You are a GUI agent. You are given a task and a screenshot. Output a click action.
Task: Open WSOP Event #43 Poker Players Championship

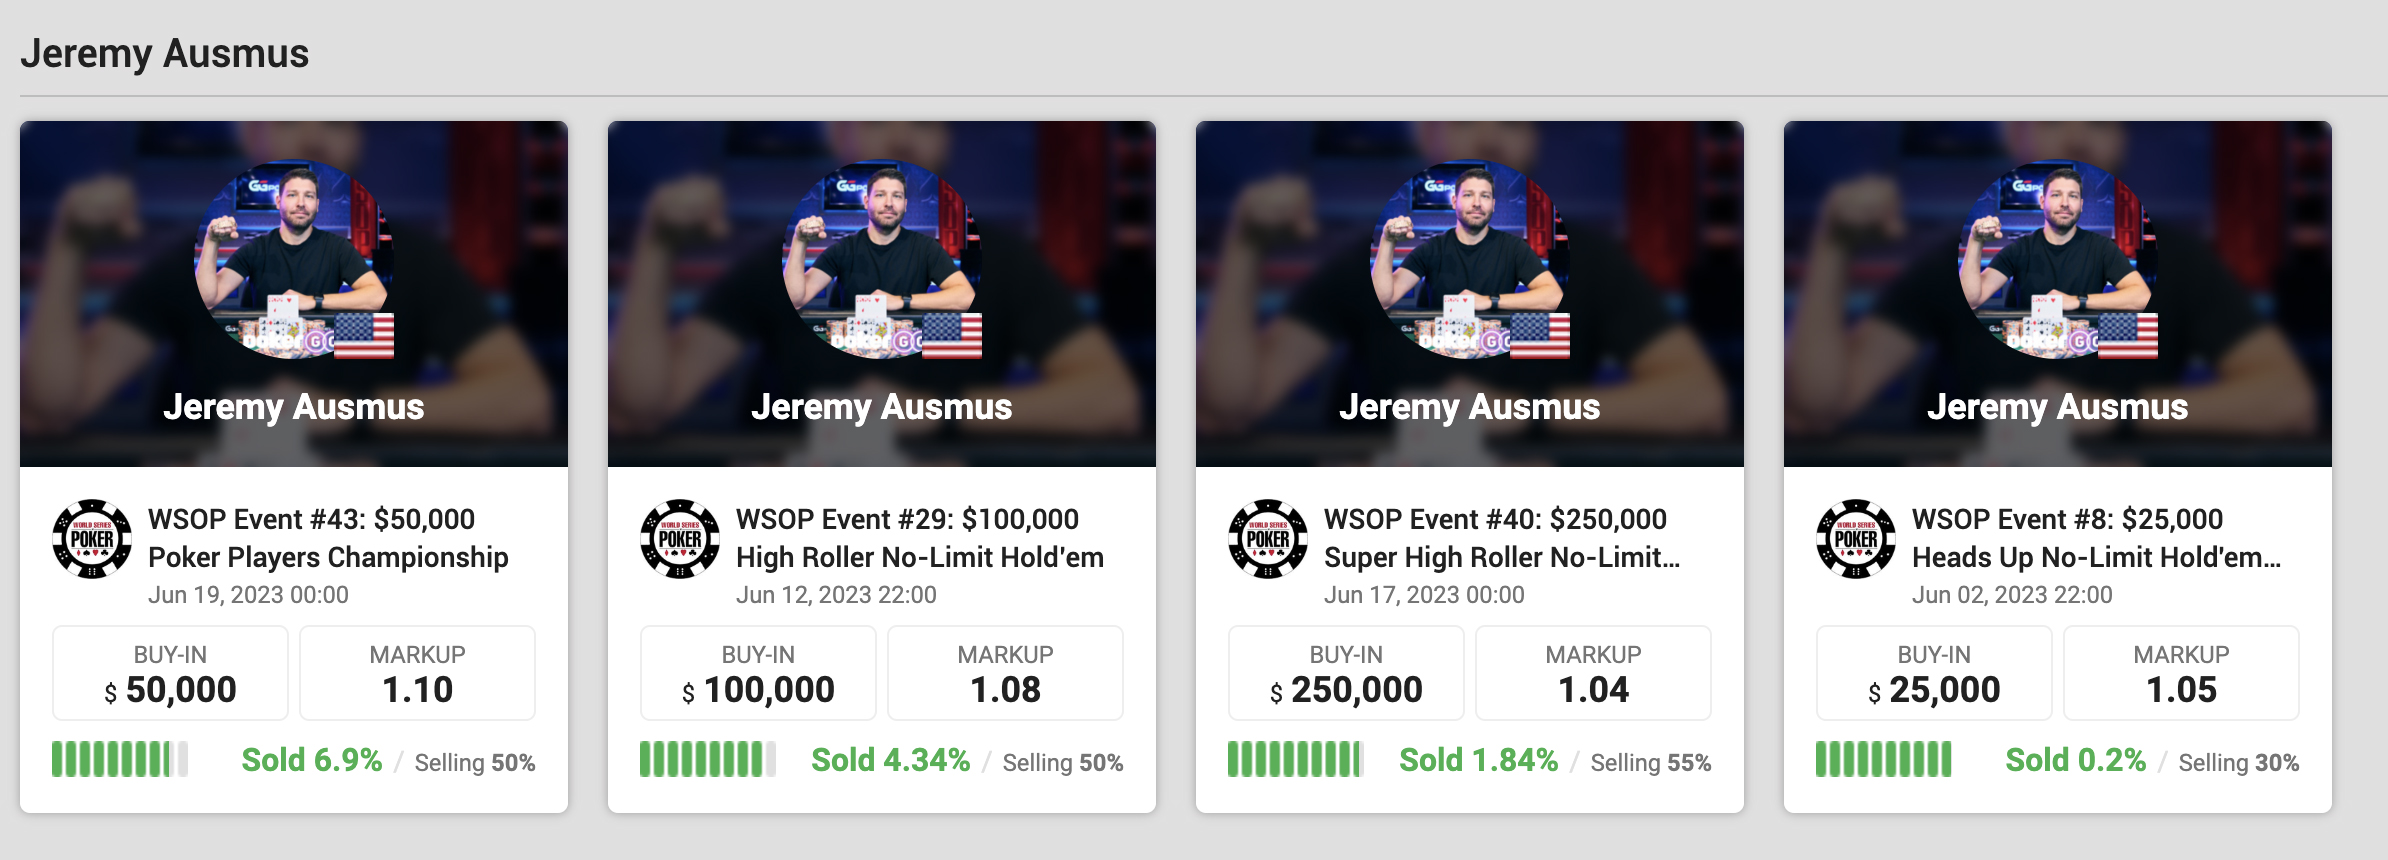328,538
